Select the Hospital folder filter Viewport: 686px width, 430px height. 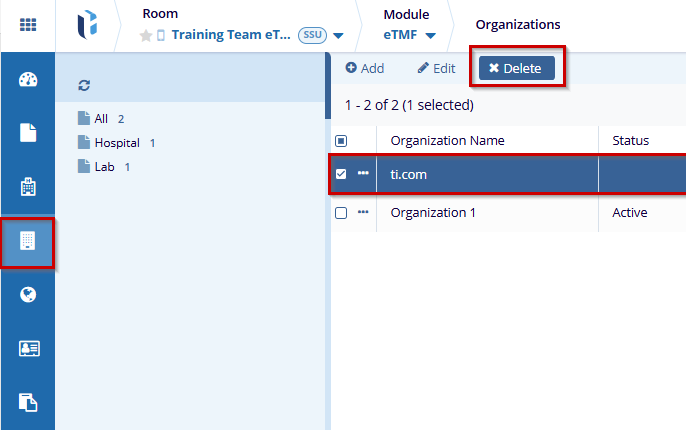coord(116,143)
